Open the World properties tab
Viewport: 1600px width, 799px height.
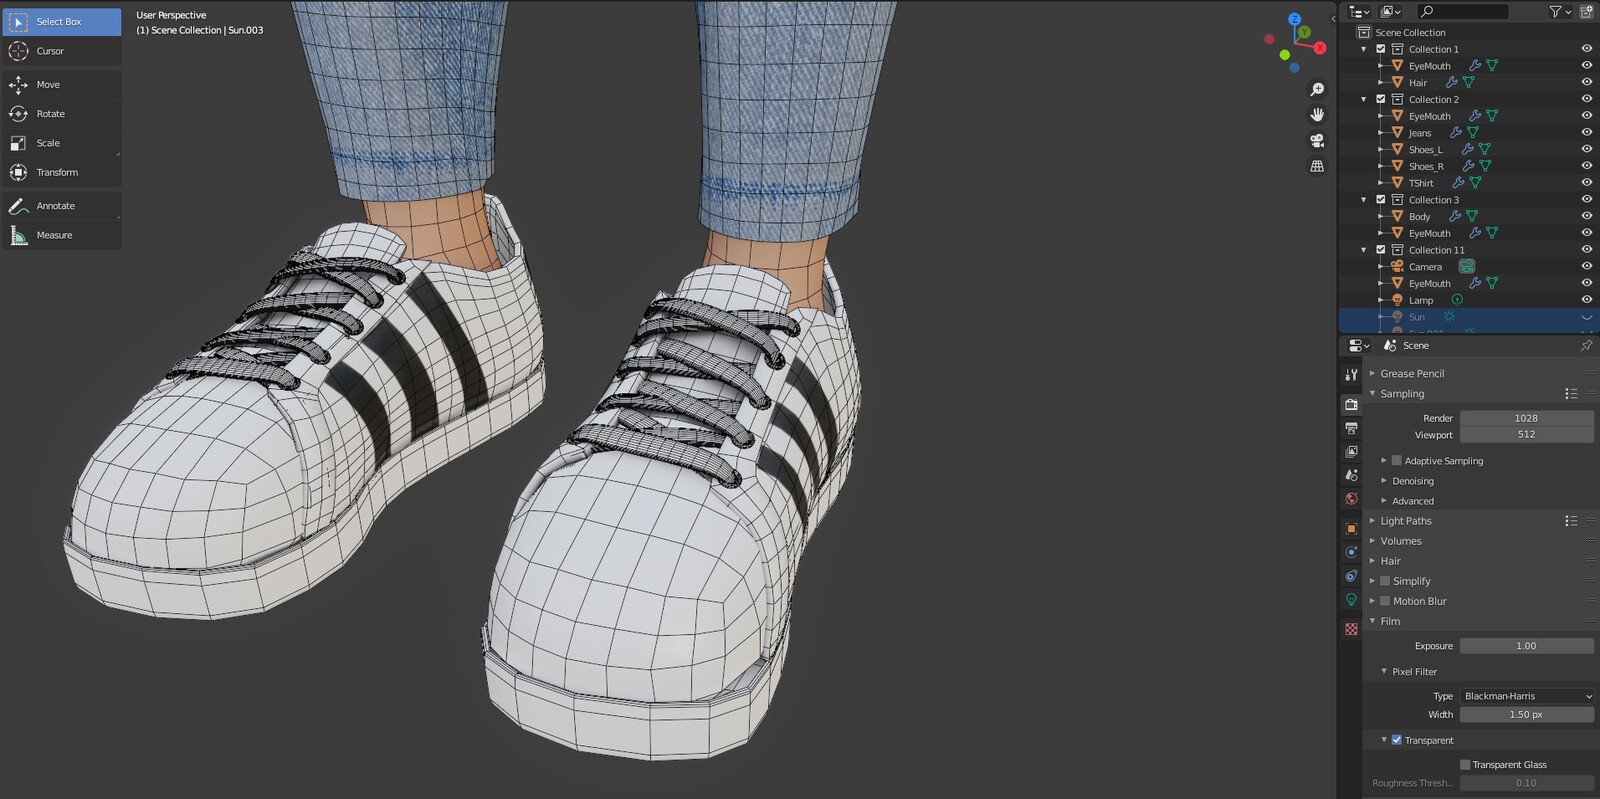(1351, 499)
